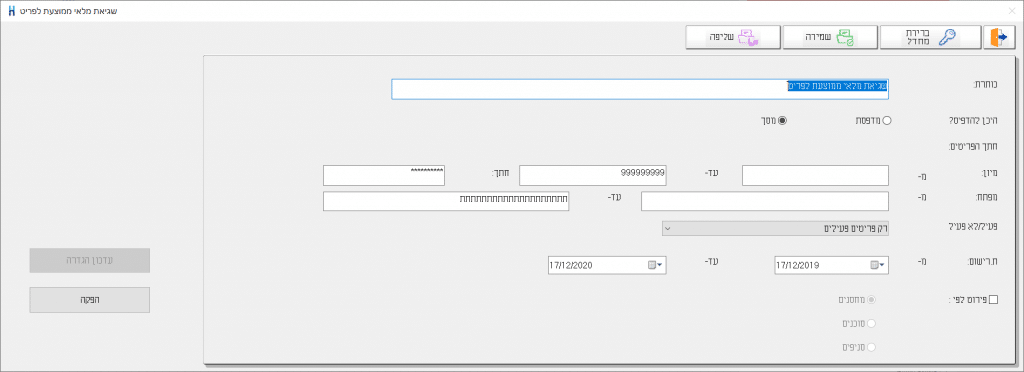
Task: Click the שליפה retrieve button
Action: click(733, 37)
